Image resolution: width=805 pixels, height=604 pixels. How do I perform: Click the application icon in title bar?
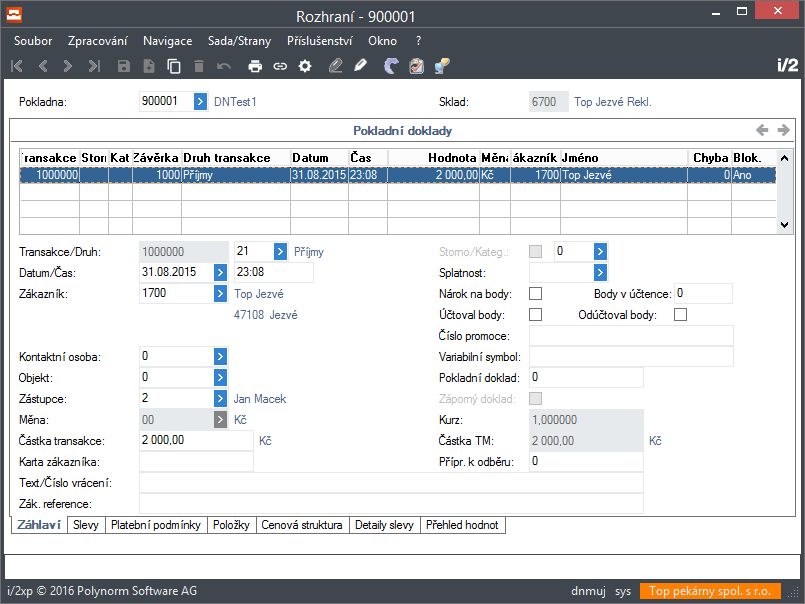click(x=14, y=14)
